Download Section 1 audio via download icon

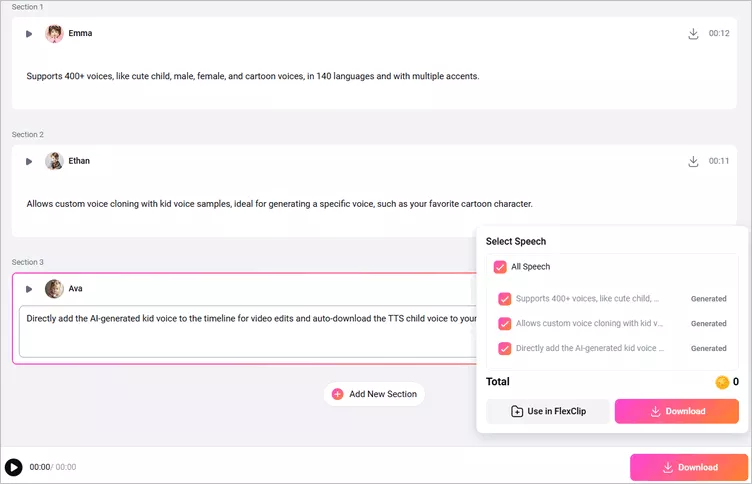[693, 34]
